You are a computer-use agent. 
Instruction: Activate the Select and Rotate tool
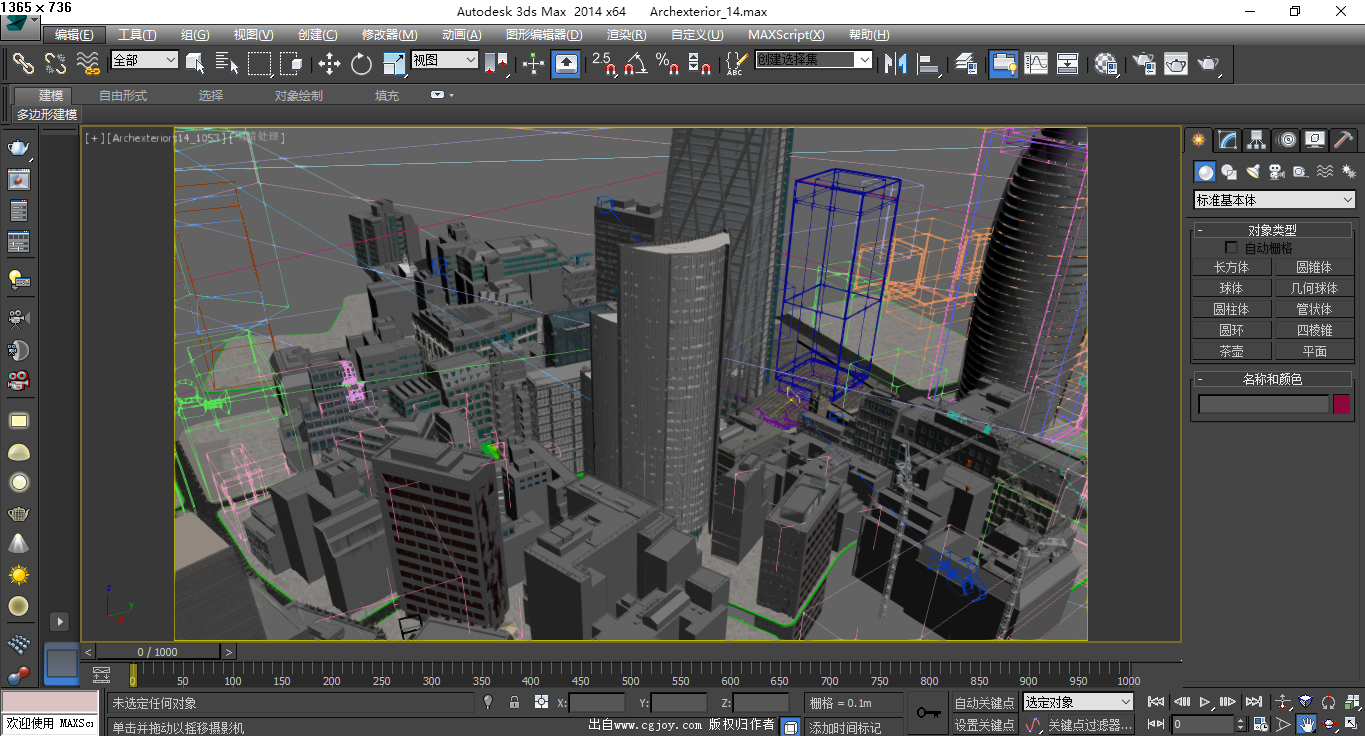pos(361,64)
